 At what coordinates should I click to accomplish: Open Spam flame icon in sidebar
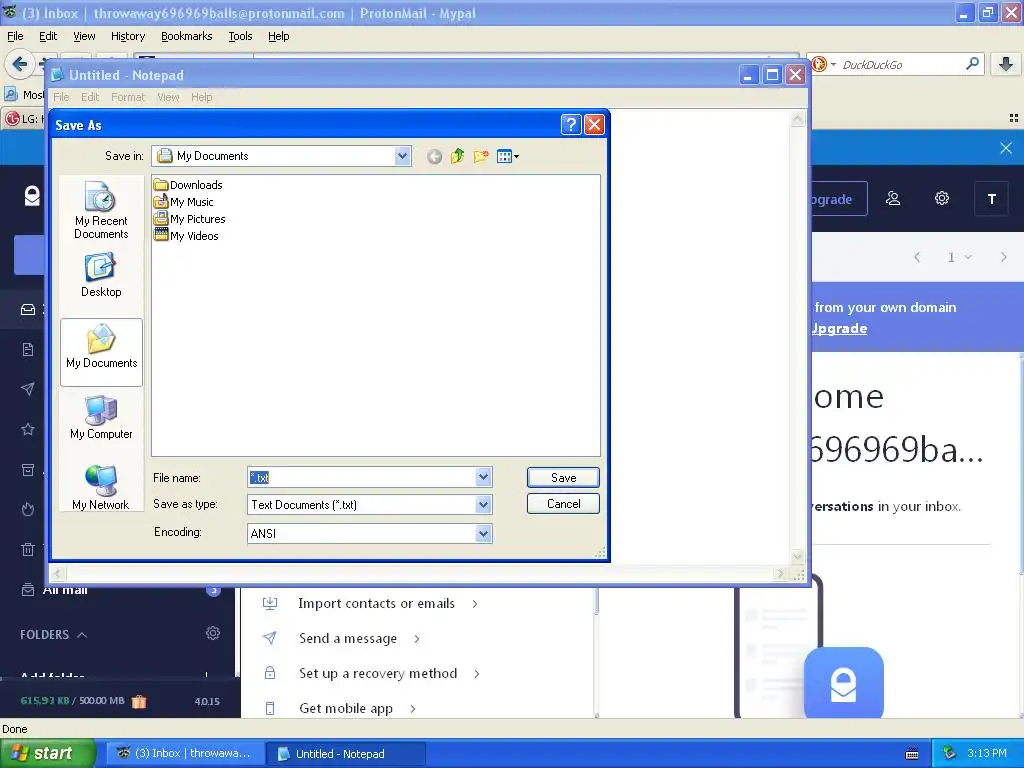(x=28, y=509)
